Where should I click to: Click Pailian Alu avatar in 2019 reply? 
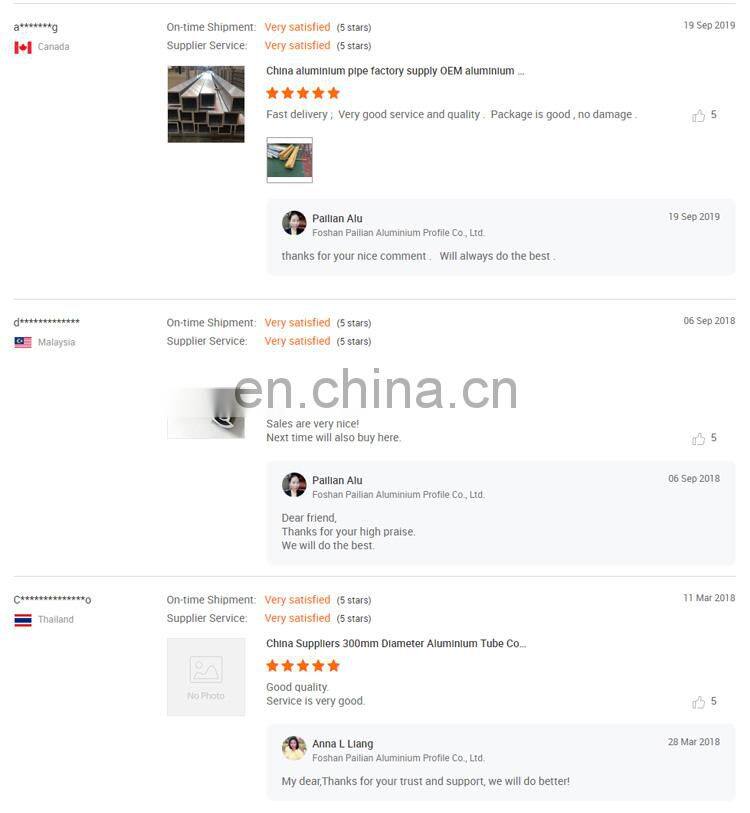[294, 223]
